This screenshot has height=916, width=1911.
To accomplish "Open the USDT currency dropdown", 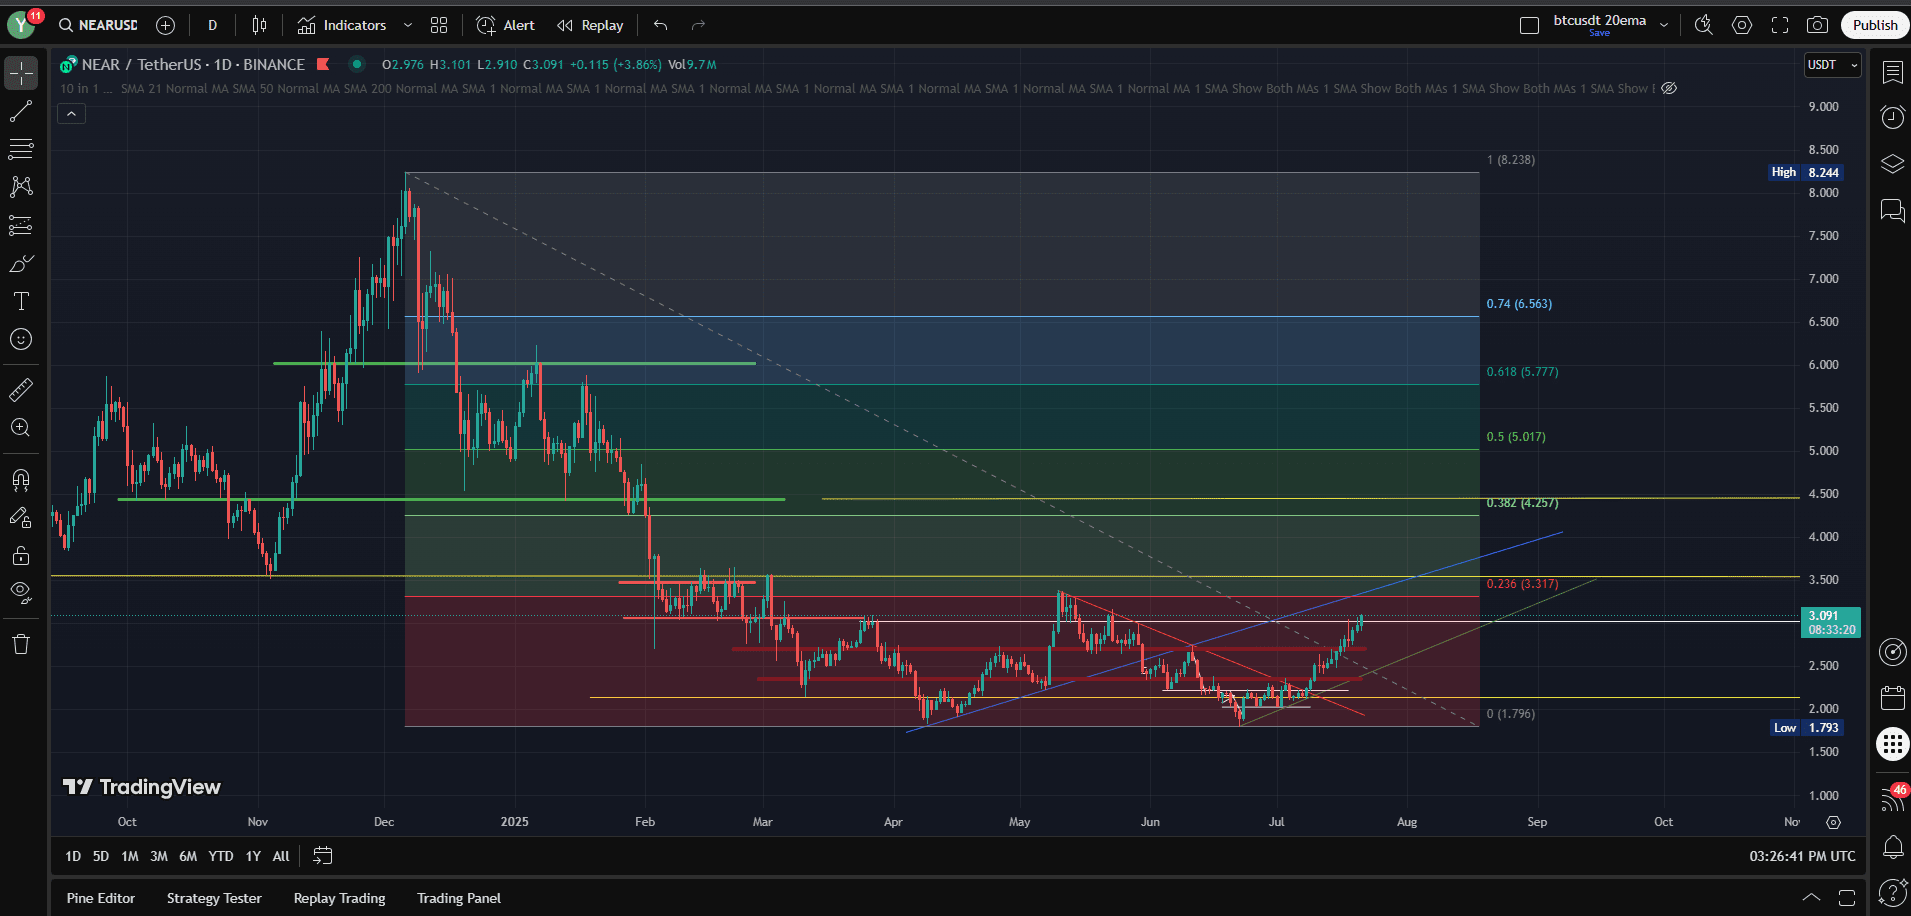I will tap(1832, 65).
